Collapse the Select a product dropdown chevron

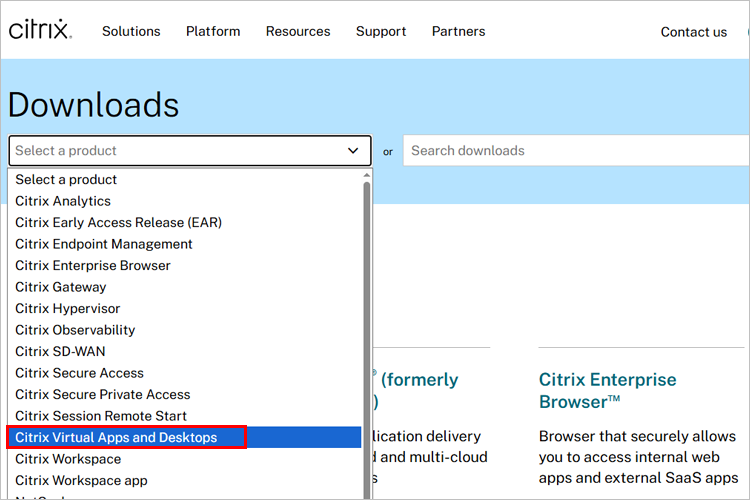click(x=353, y=151)
